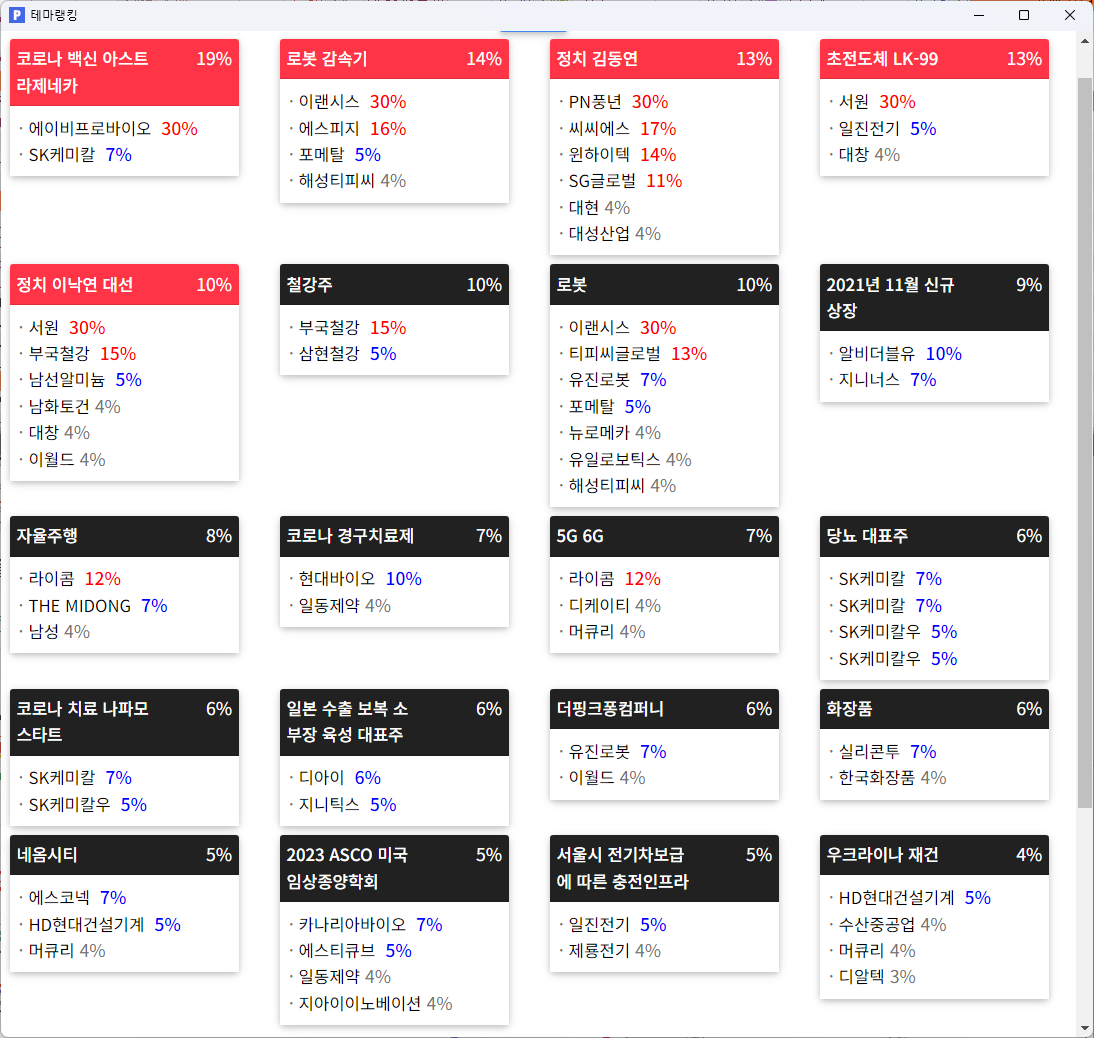Click THE MIDONG stock entry

point(98,606)
